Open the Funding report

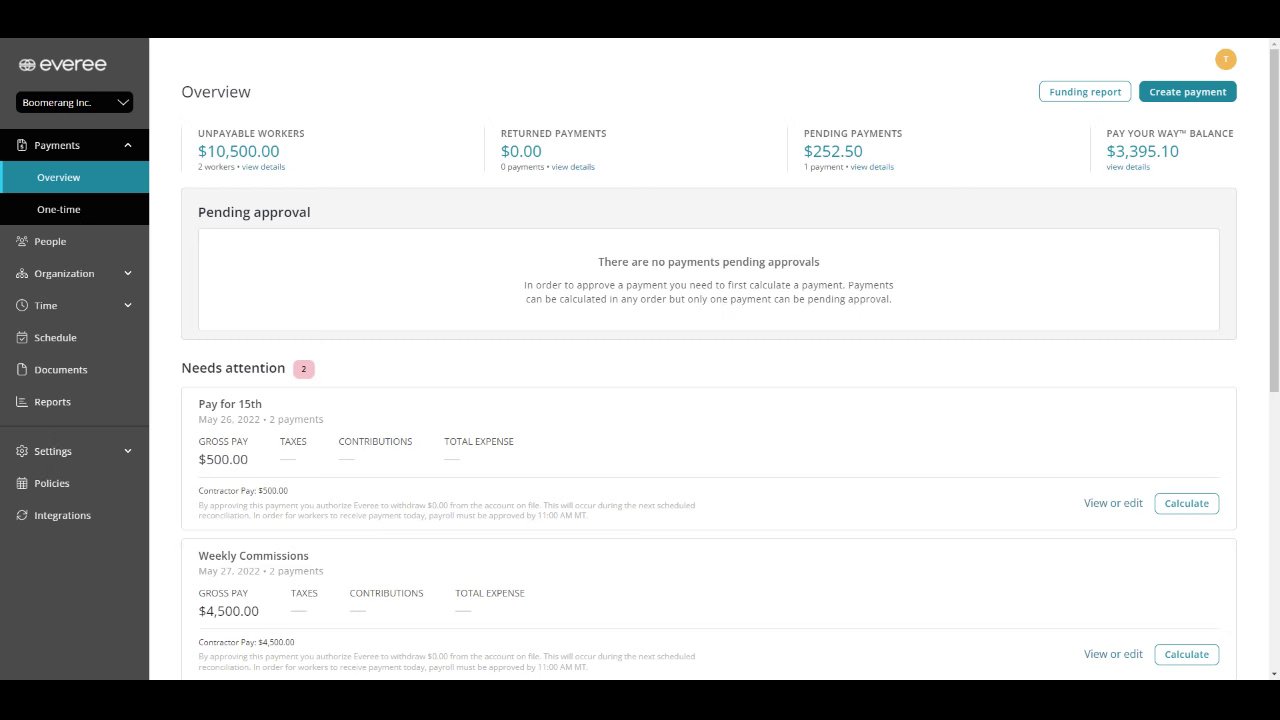pos(1085,92)
